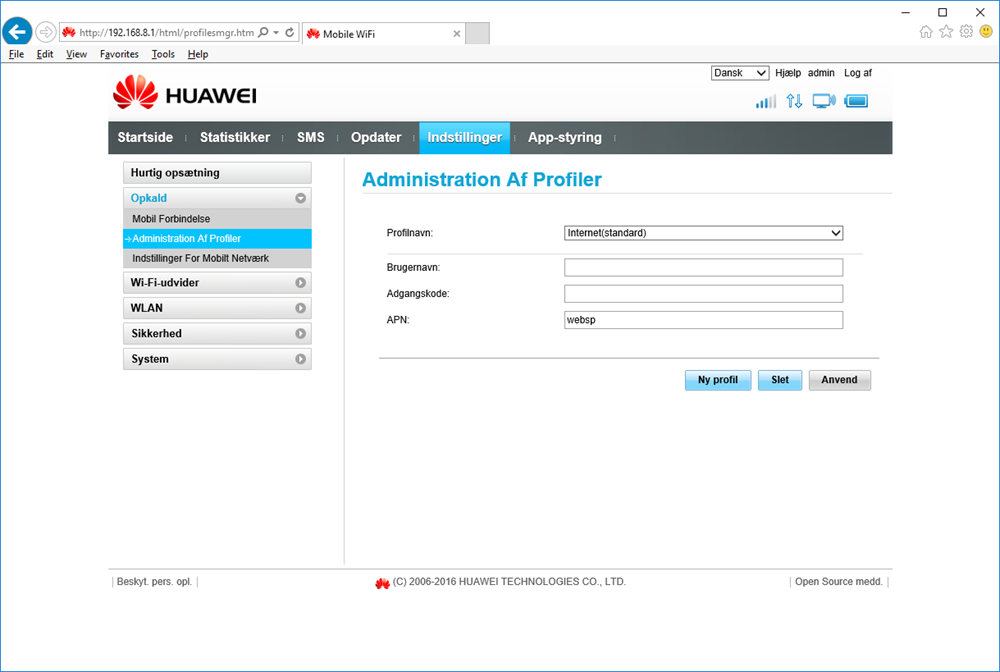Viewport: 1000px width, 672px height.
Task: Click the browser forward arrow button
Action: pyautogui.click(x=45, y=31)
